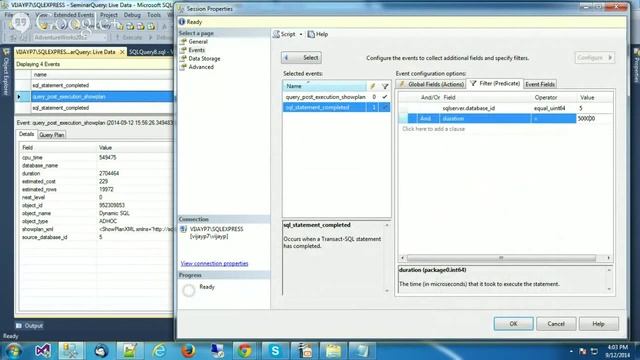Click the Windows Start orb
The width and height of the screenshot is (640, 360).
point(13,351)
